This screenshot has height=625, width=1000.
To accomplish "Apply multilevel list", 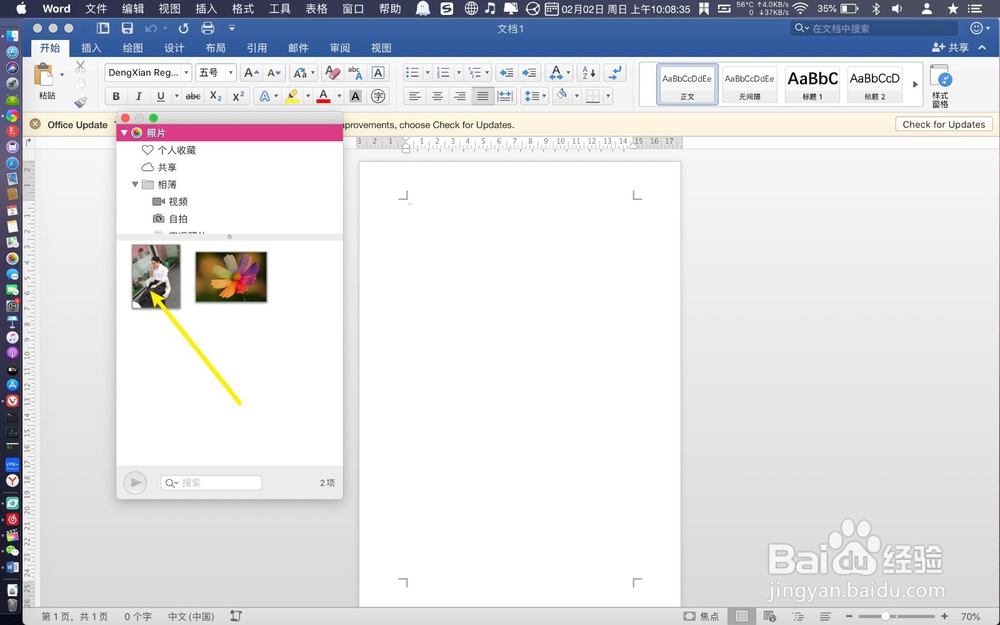I will pyautogui.click(x=474, y=73).
